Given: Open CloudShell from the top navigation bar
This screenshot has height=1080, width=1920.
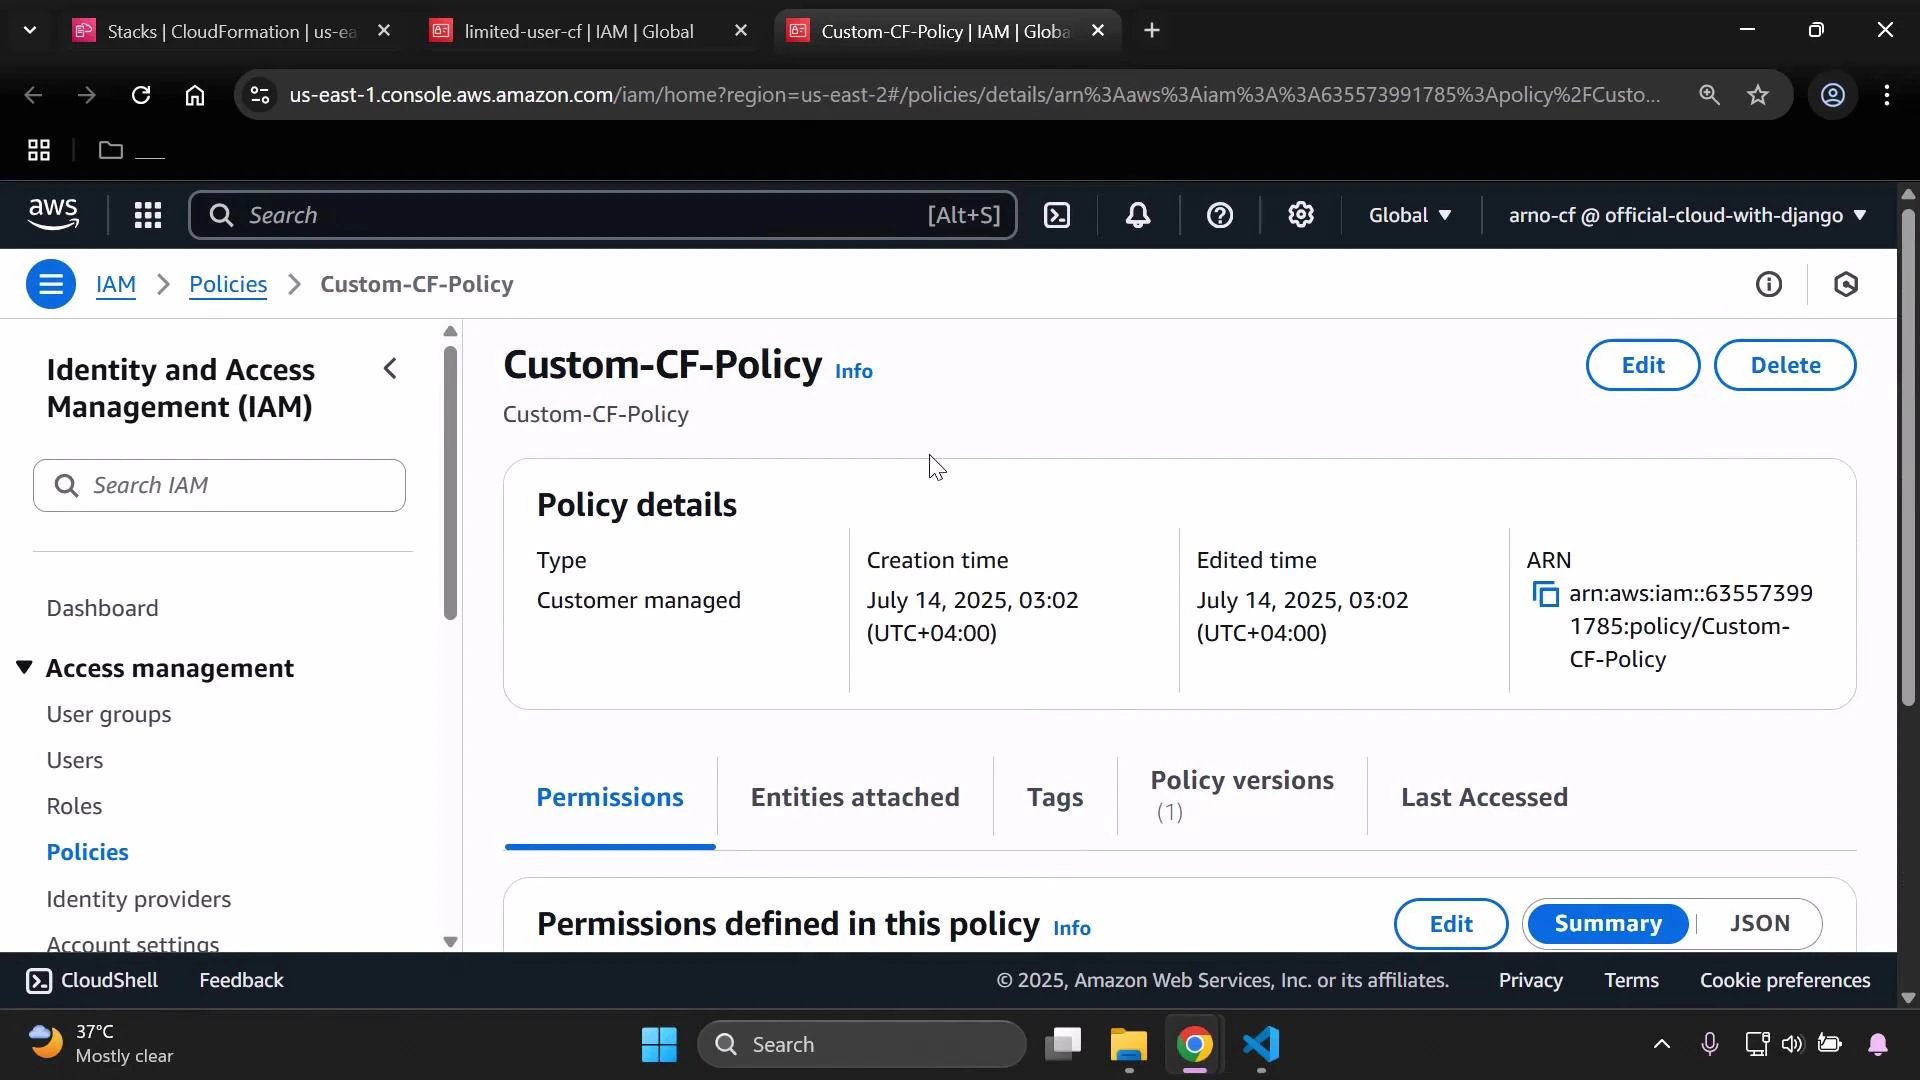Looking at the screenshot, I should pyautogui.click(x=91, y=981).
